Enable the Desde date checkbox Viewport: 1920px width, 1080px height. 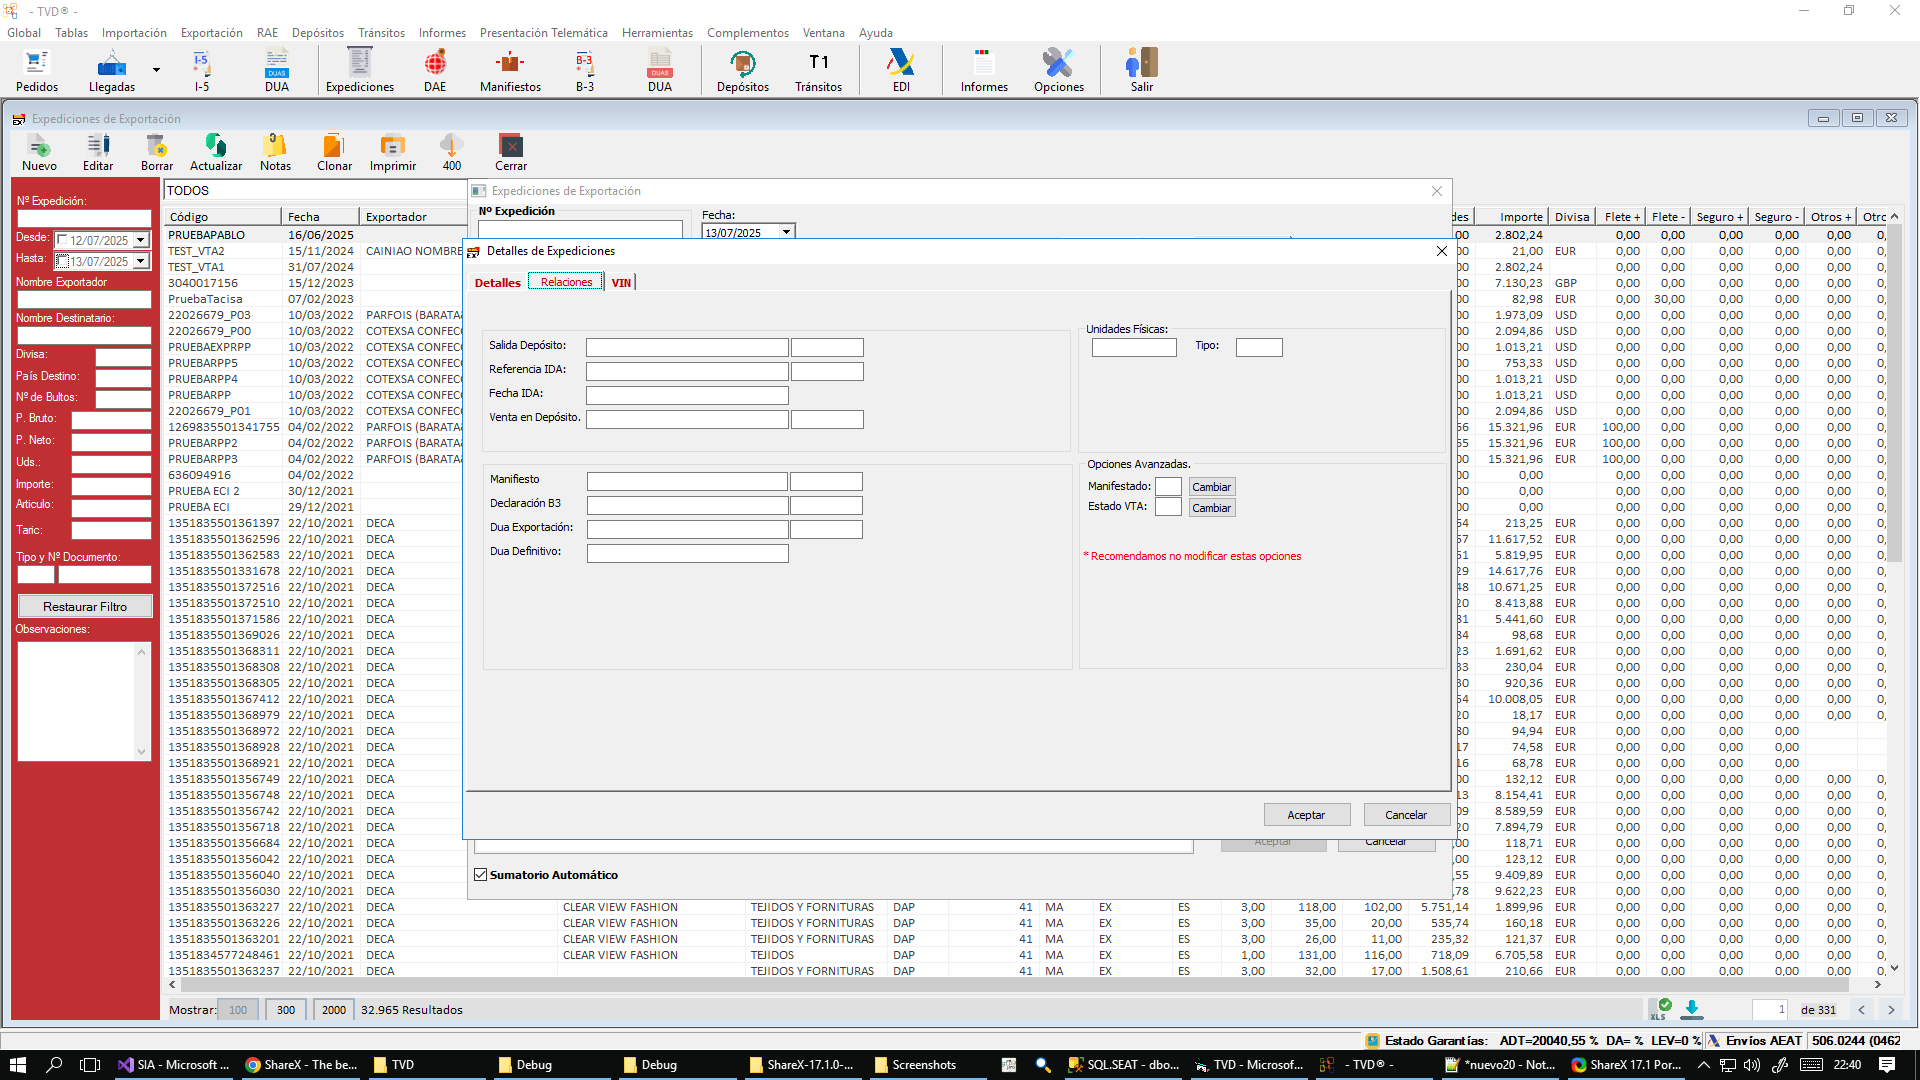[x=62, y=240]
